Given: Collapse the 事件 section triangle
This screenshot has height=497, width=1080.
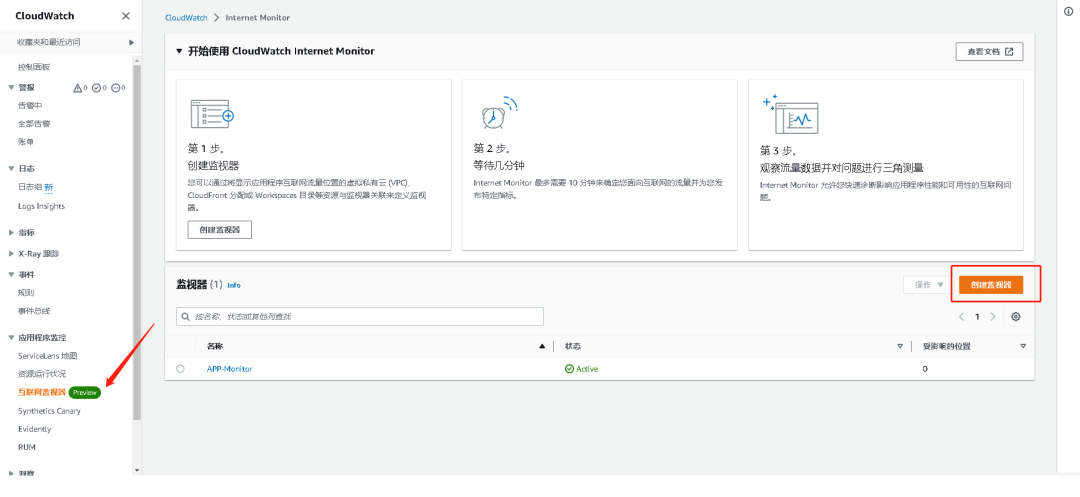Looking at the screenshot, I should (11, 274).
